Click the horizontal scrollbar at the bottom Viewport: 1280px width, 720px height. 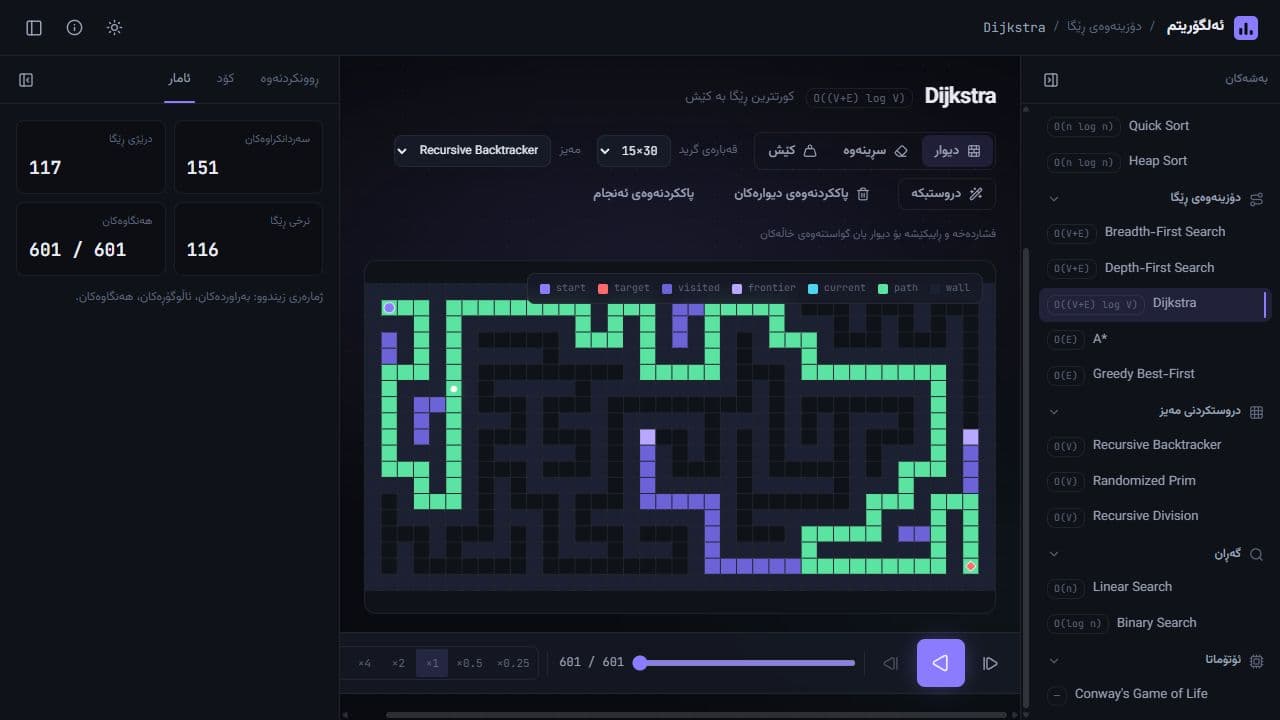696,714
